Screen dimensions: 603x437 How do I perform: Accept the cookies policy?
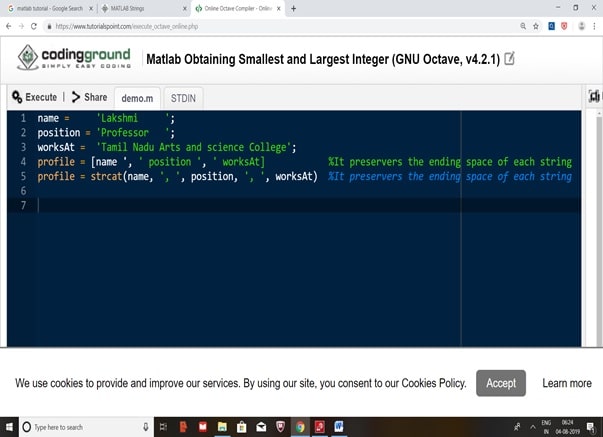point(501,383)
